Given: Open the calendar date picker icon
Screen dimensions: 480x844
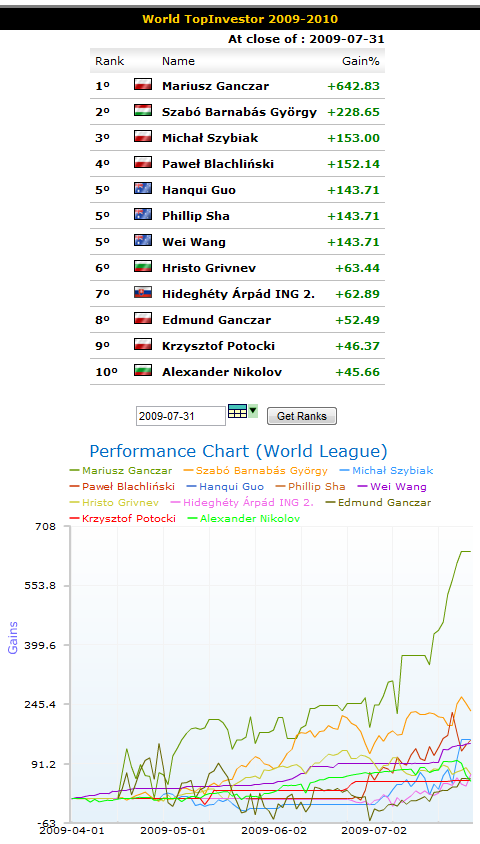Looking at the screenshot, I should tap(237, 411).
